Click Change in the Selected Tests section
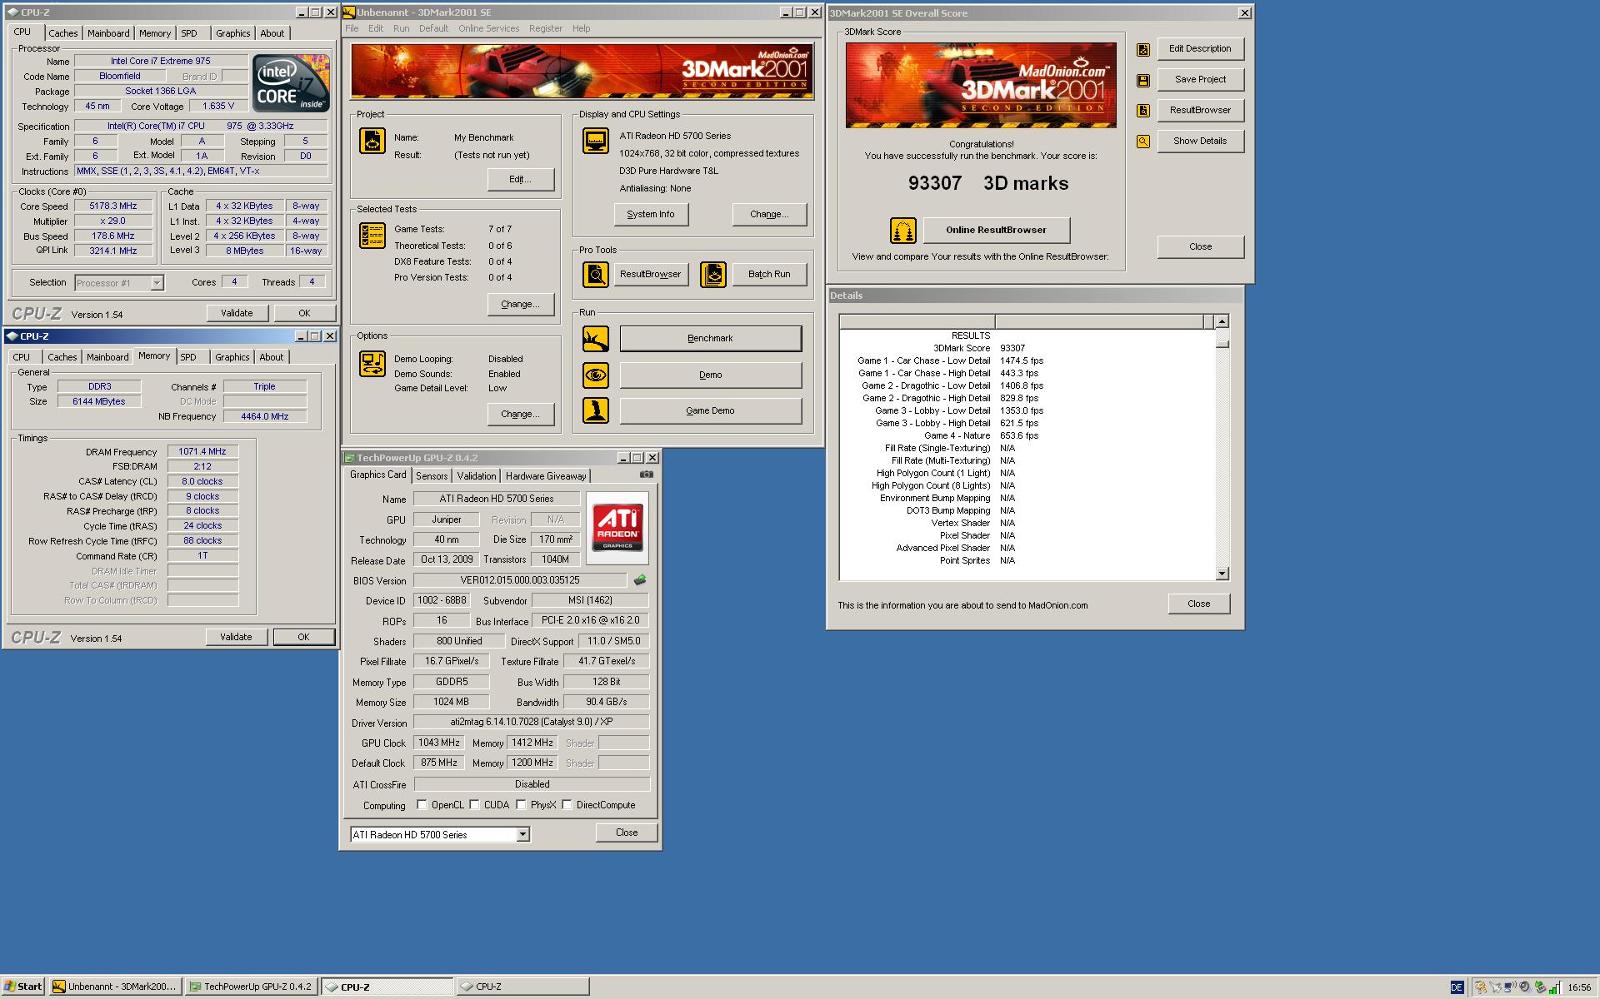Screen dimensions: 1600x999 [x=520, y=304]
